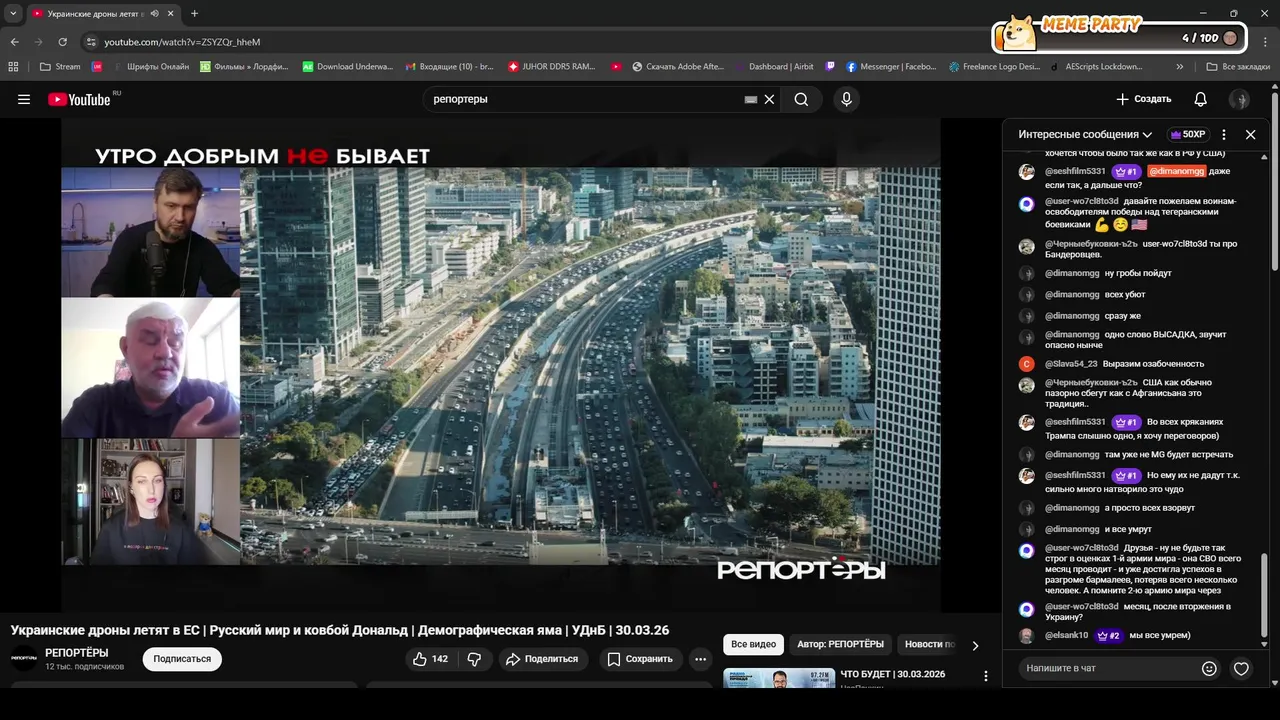Show more filter chips with right arrow
The image size is (1280, 720).
tap(975, 645)
